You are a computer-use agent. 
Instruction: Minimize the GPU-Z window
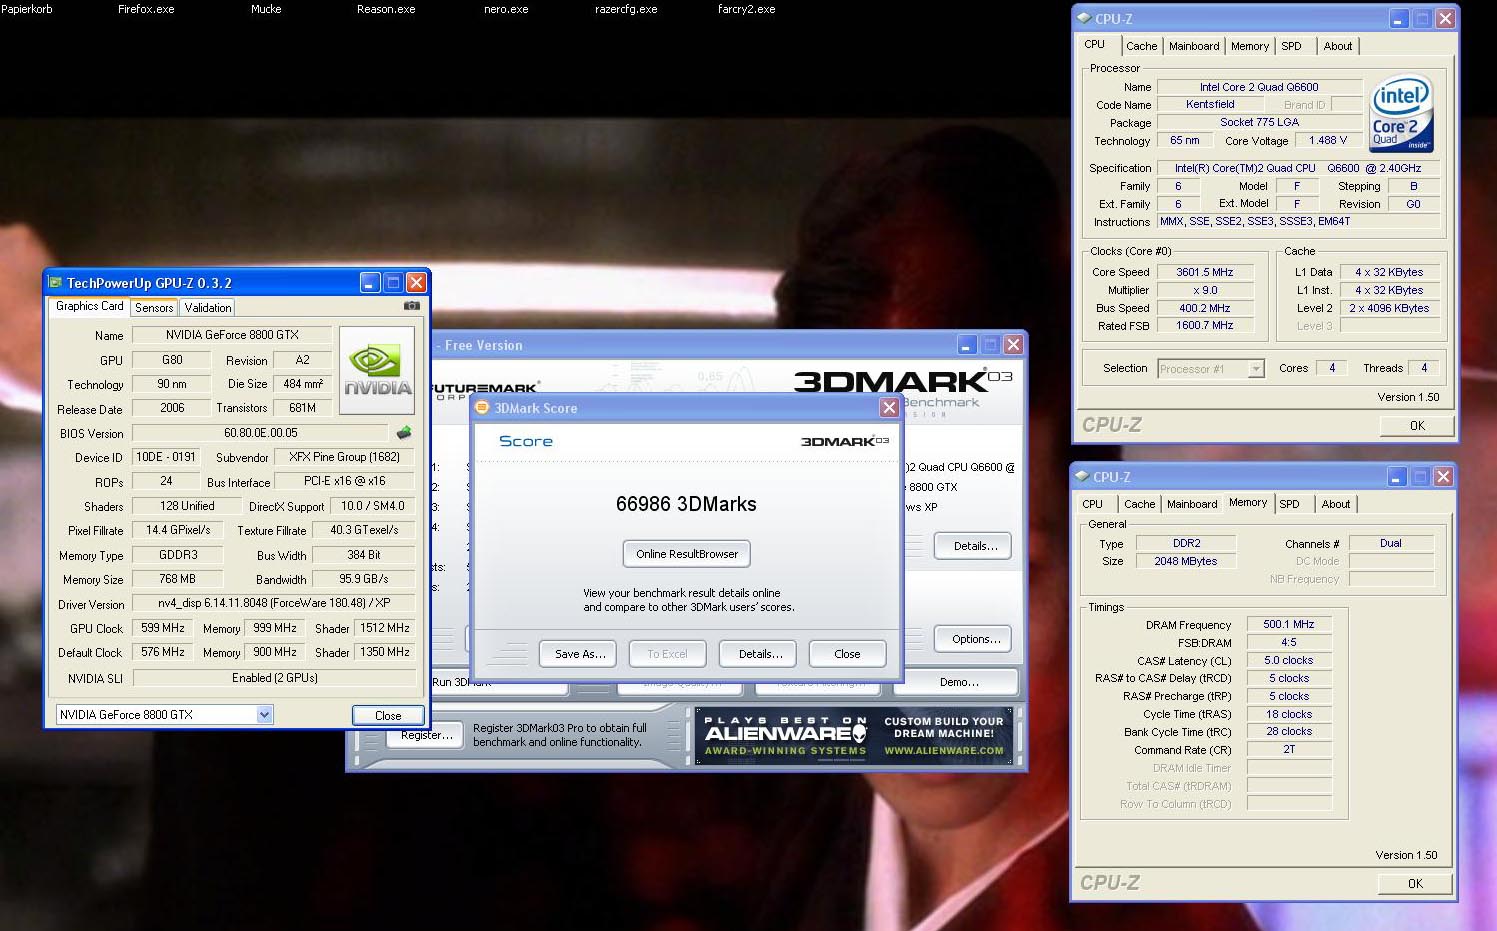pyautogui.click(x=370, y=283)
